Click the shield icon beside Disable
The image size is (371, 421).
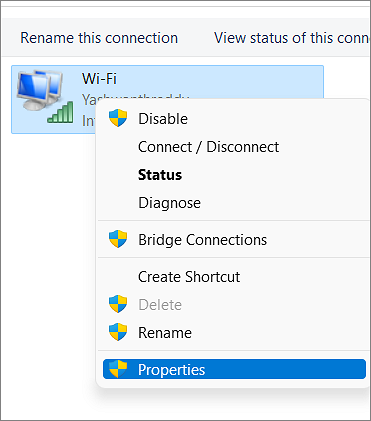118,119
